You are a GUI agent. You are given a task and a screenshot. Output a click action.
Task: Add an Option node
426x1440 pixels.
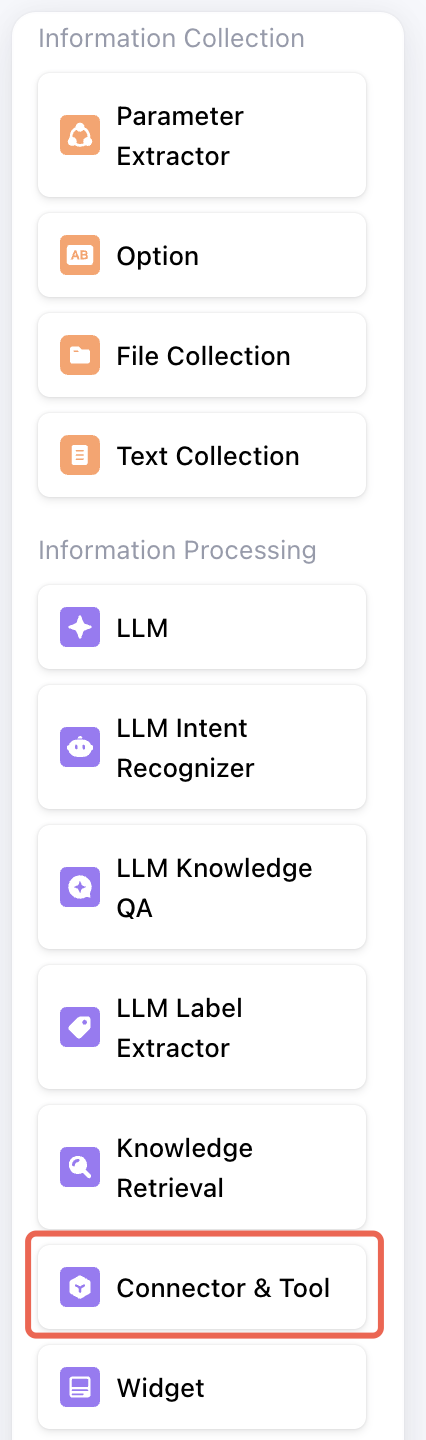pyautogui.click(x=202, y=255)
